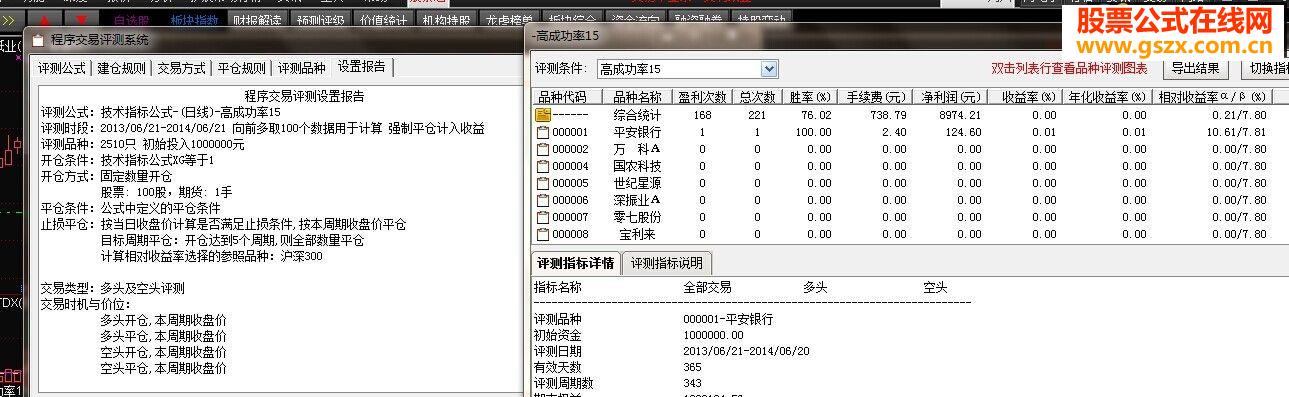Sort by the 品种代码 column header
The image size is (1289, 397).
tap(567, 97)
